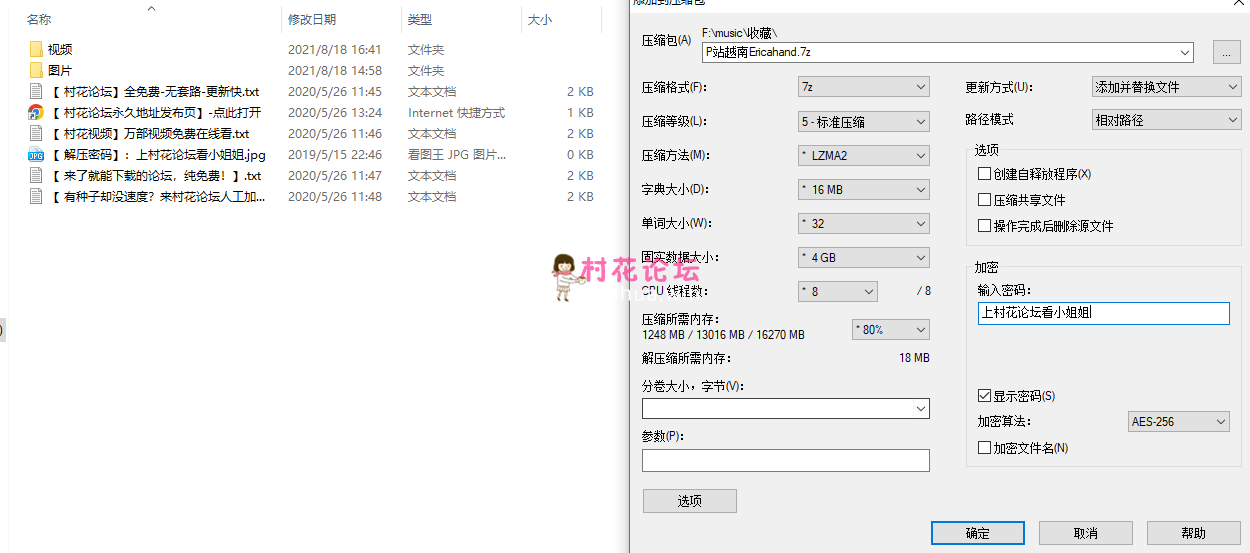
Task: Click the 0 KB size cell
Action: (580, 154)
